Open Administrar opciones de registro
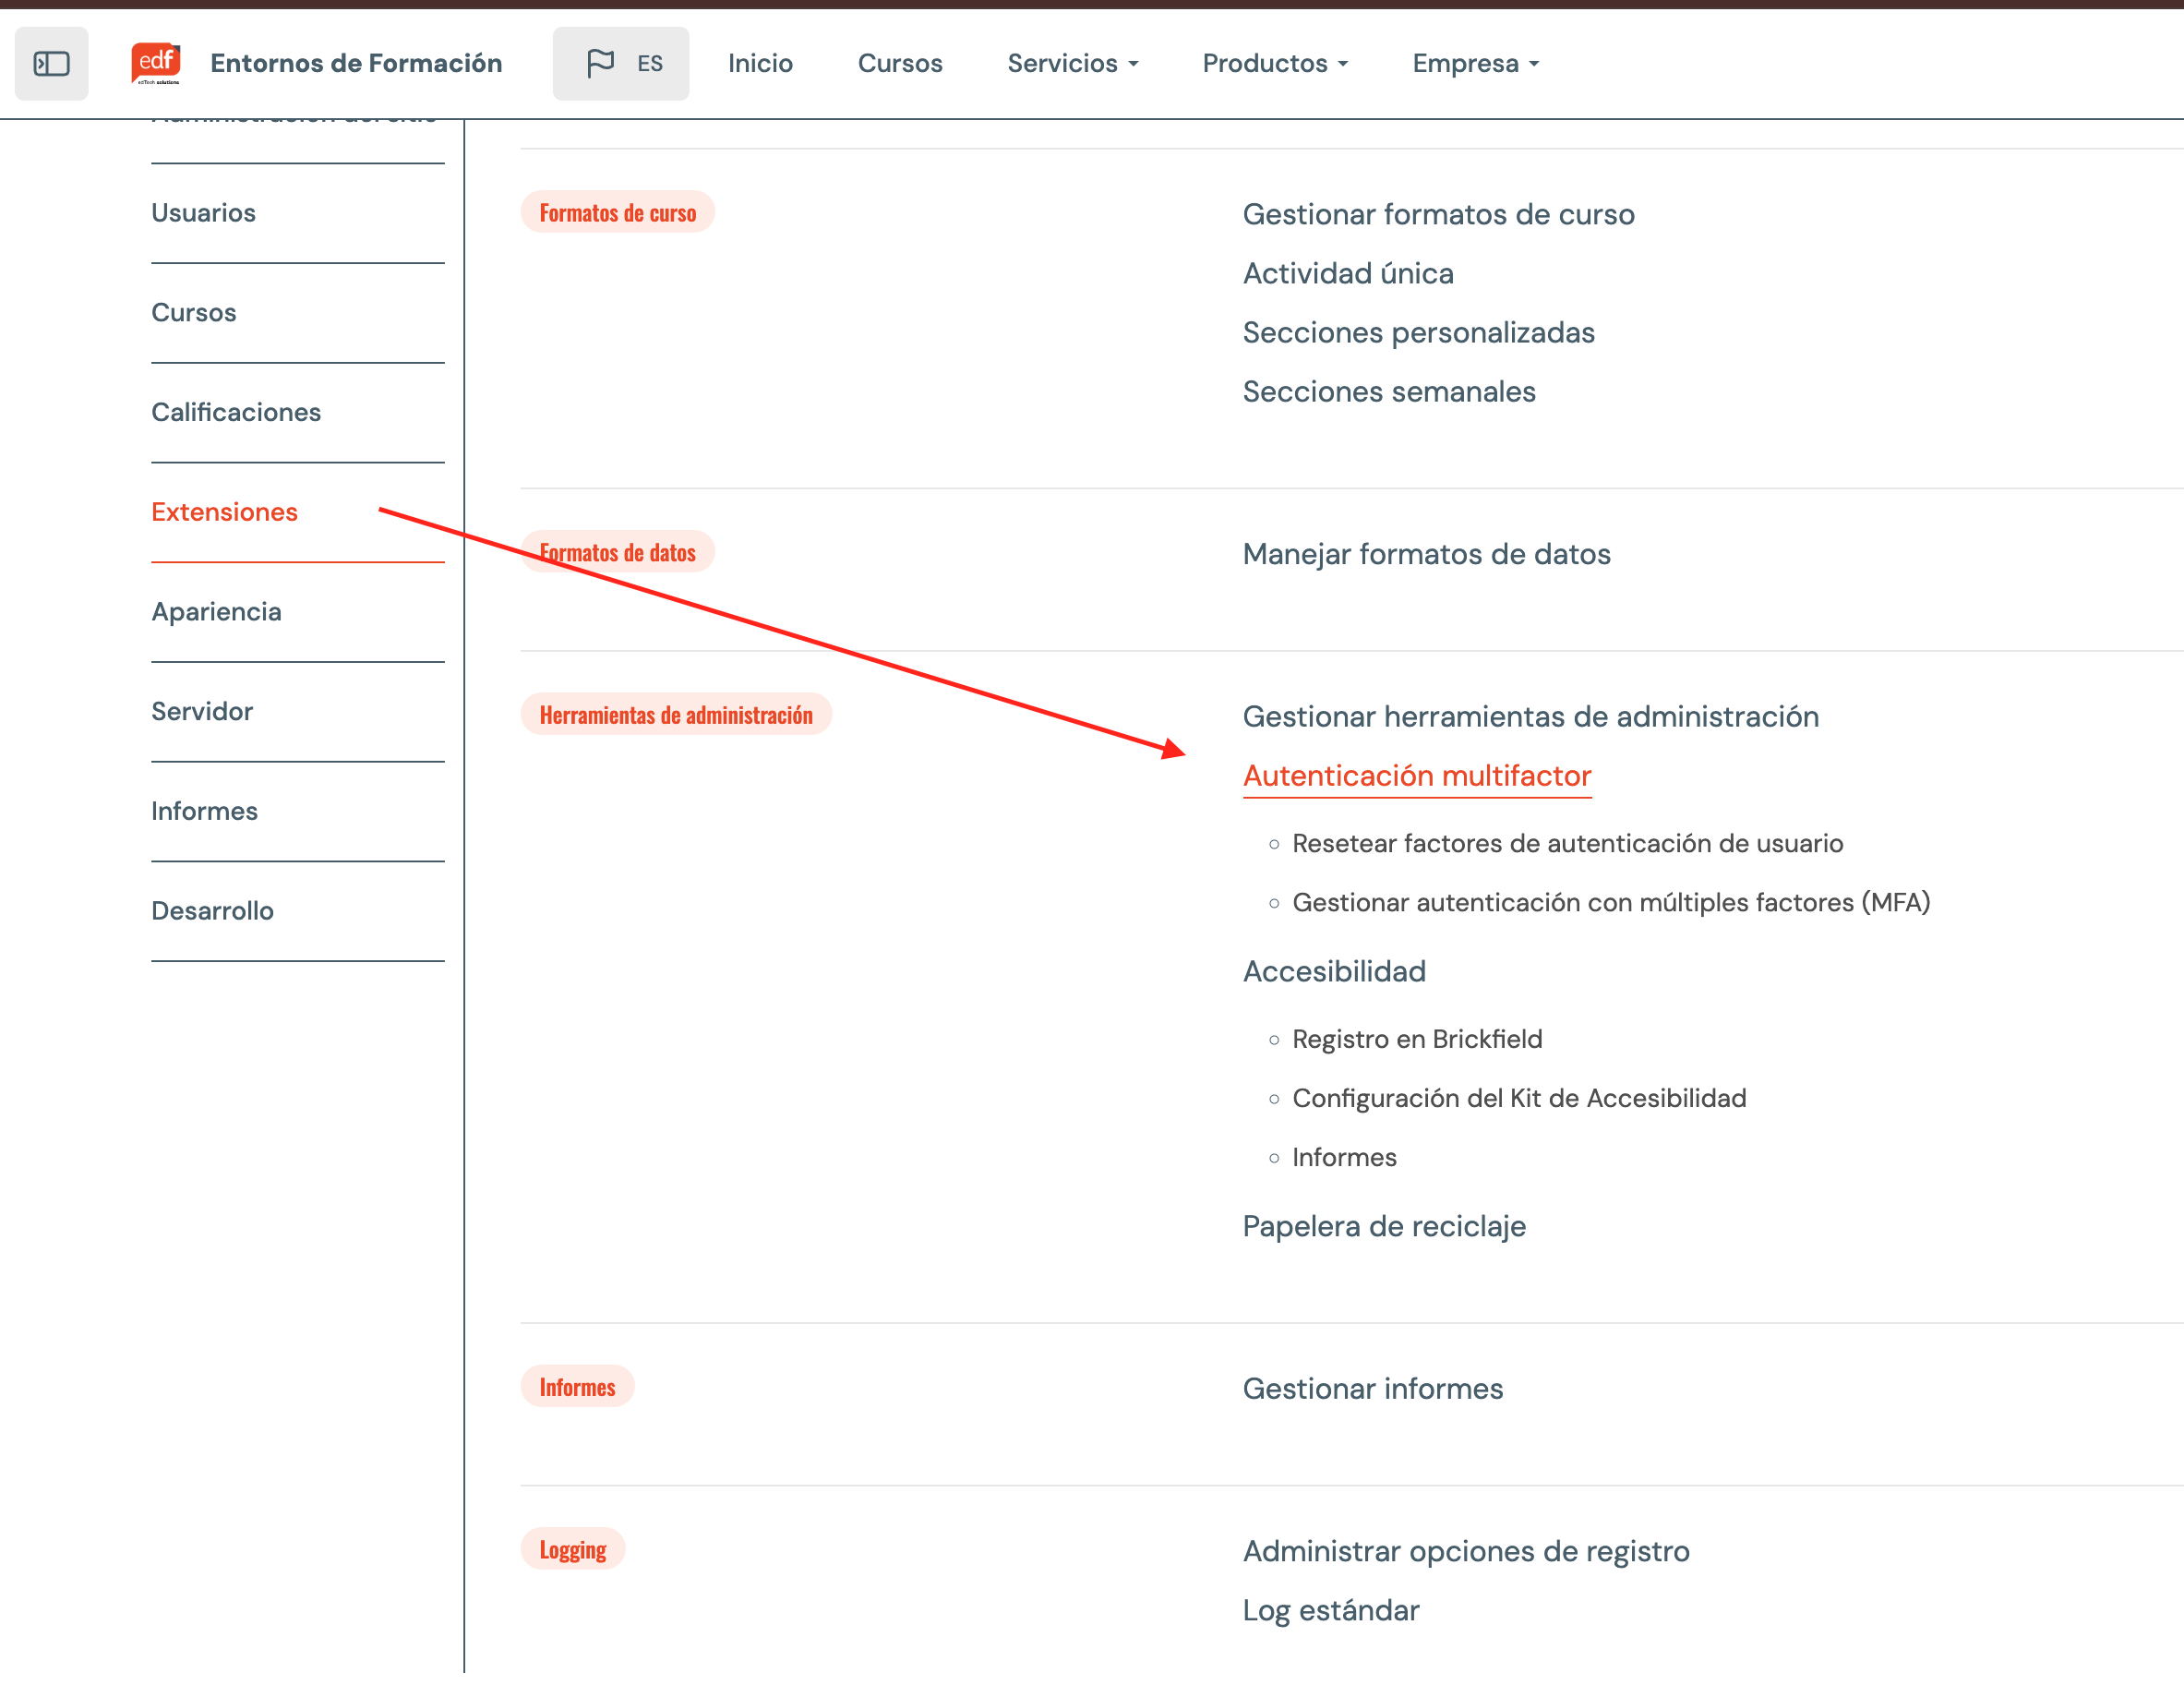The width and height of the screenshot is (2184, 1697). coord(1466,1551)
